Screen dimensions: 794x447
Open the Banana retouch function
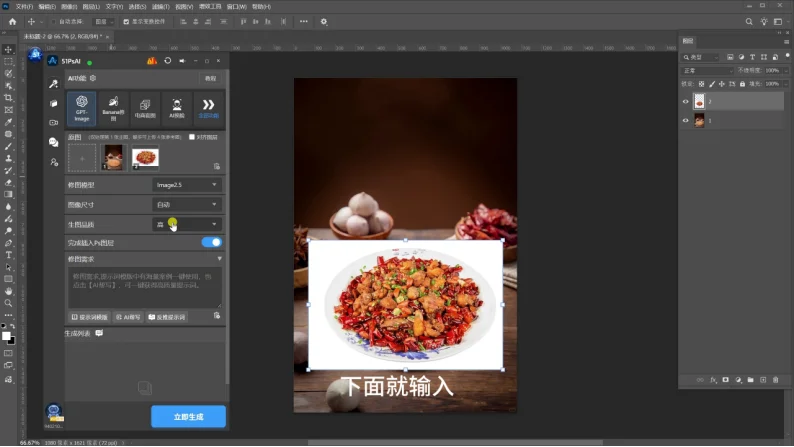tap(113, 108)
